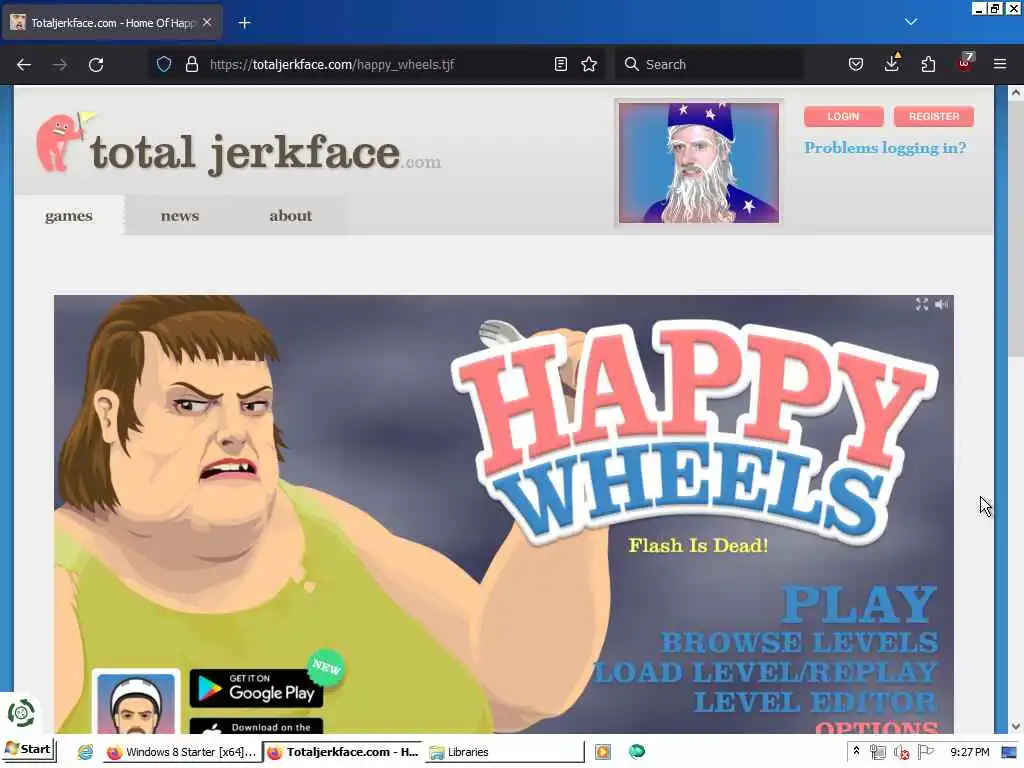Open a new tab with the plus icon
1024x768 pixels.
tap(244, 23)
